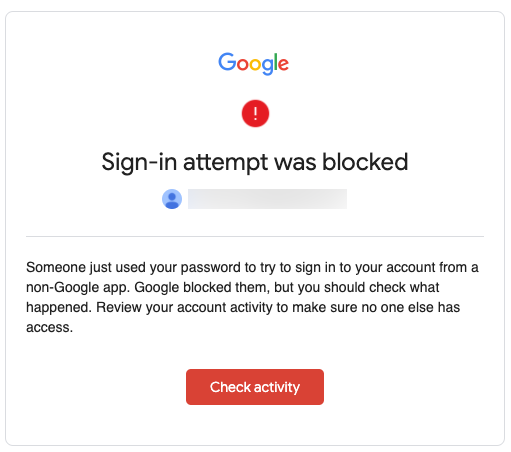Click the horizontal divider line
Viewport: 511px width, 452px height.
(x=255, y=237)
